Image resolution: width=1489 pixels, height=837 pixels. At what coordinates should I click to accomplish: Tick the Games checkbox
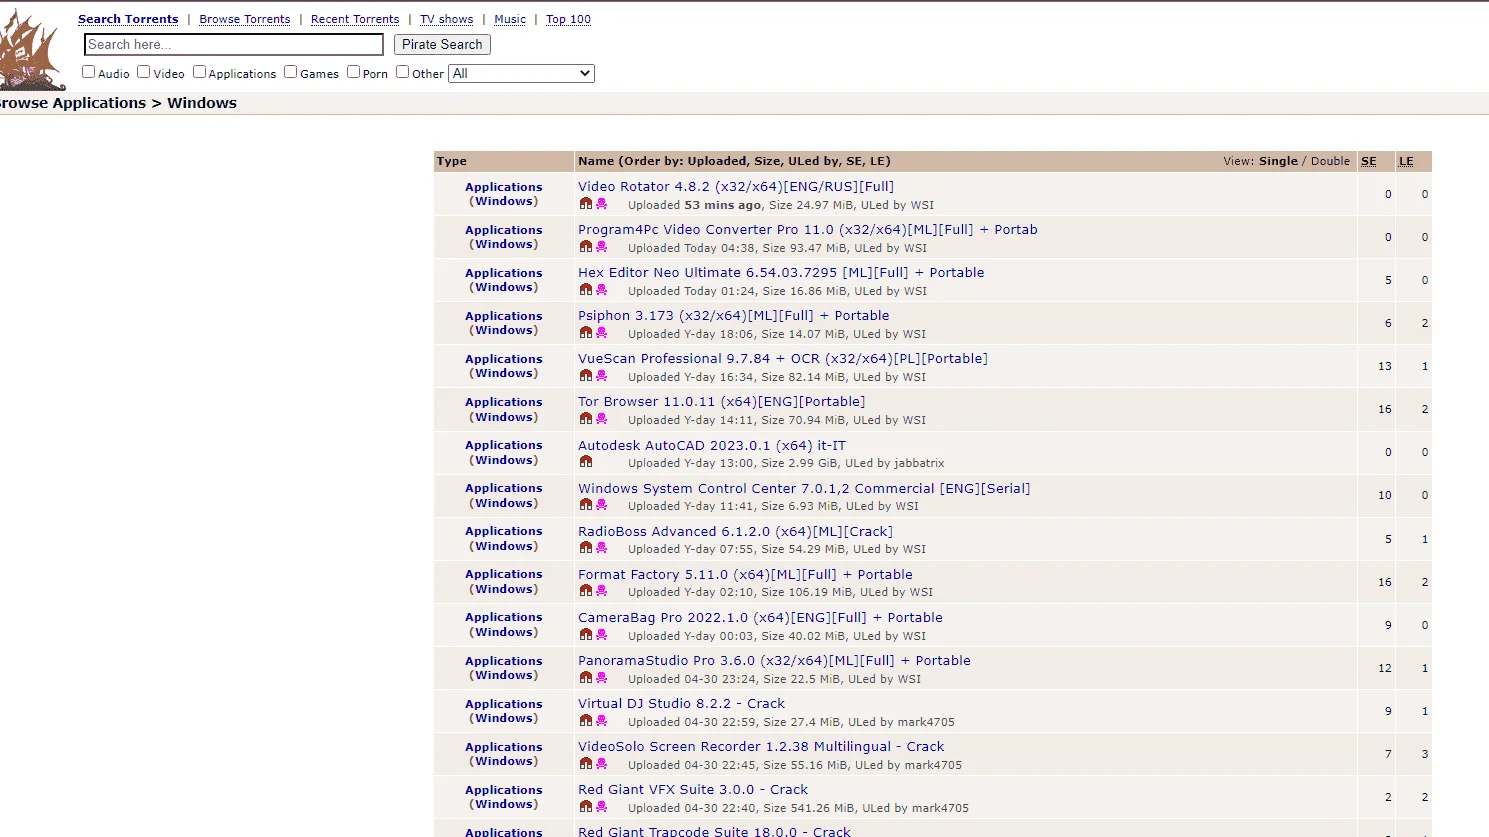click(291, 72)
